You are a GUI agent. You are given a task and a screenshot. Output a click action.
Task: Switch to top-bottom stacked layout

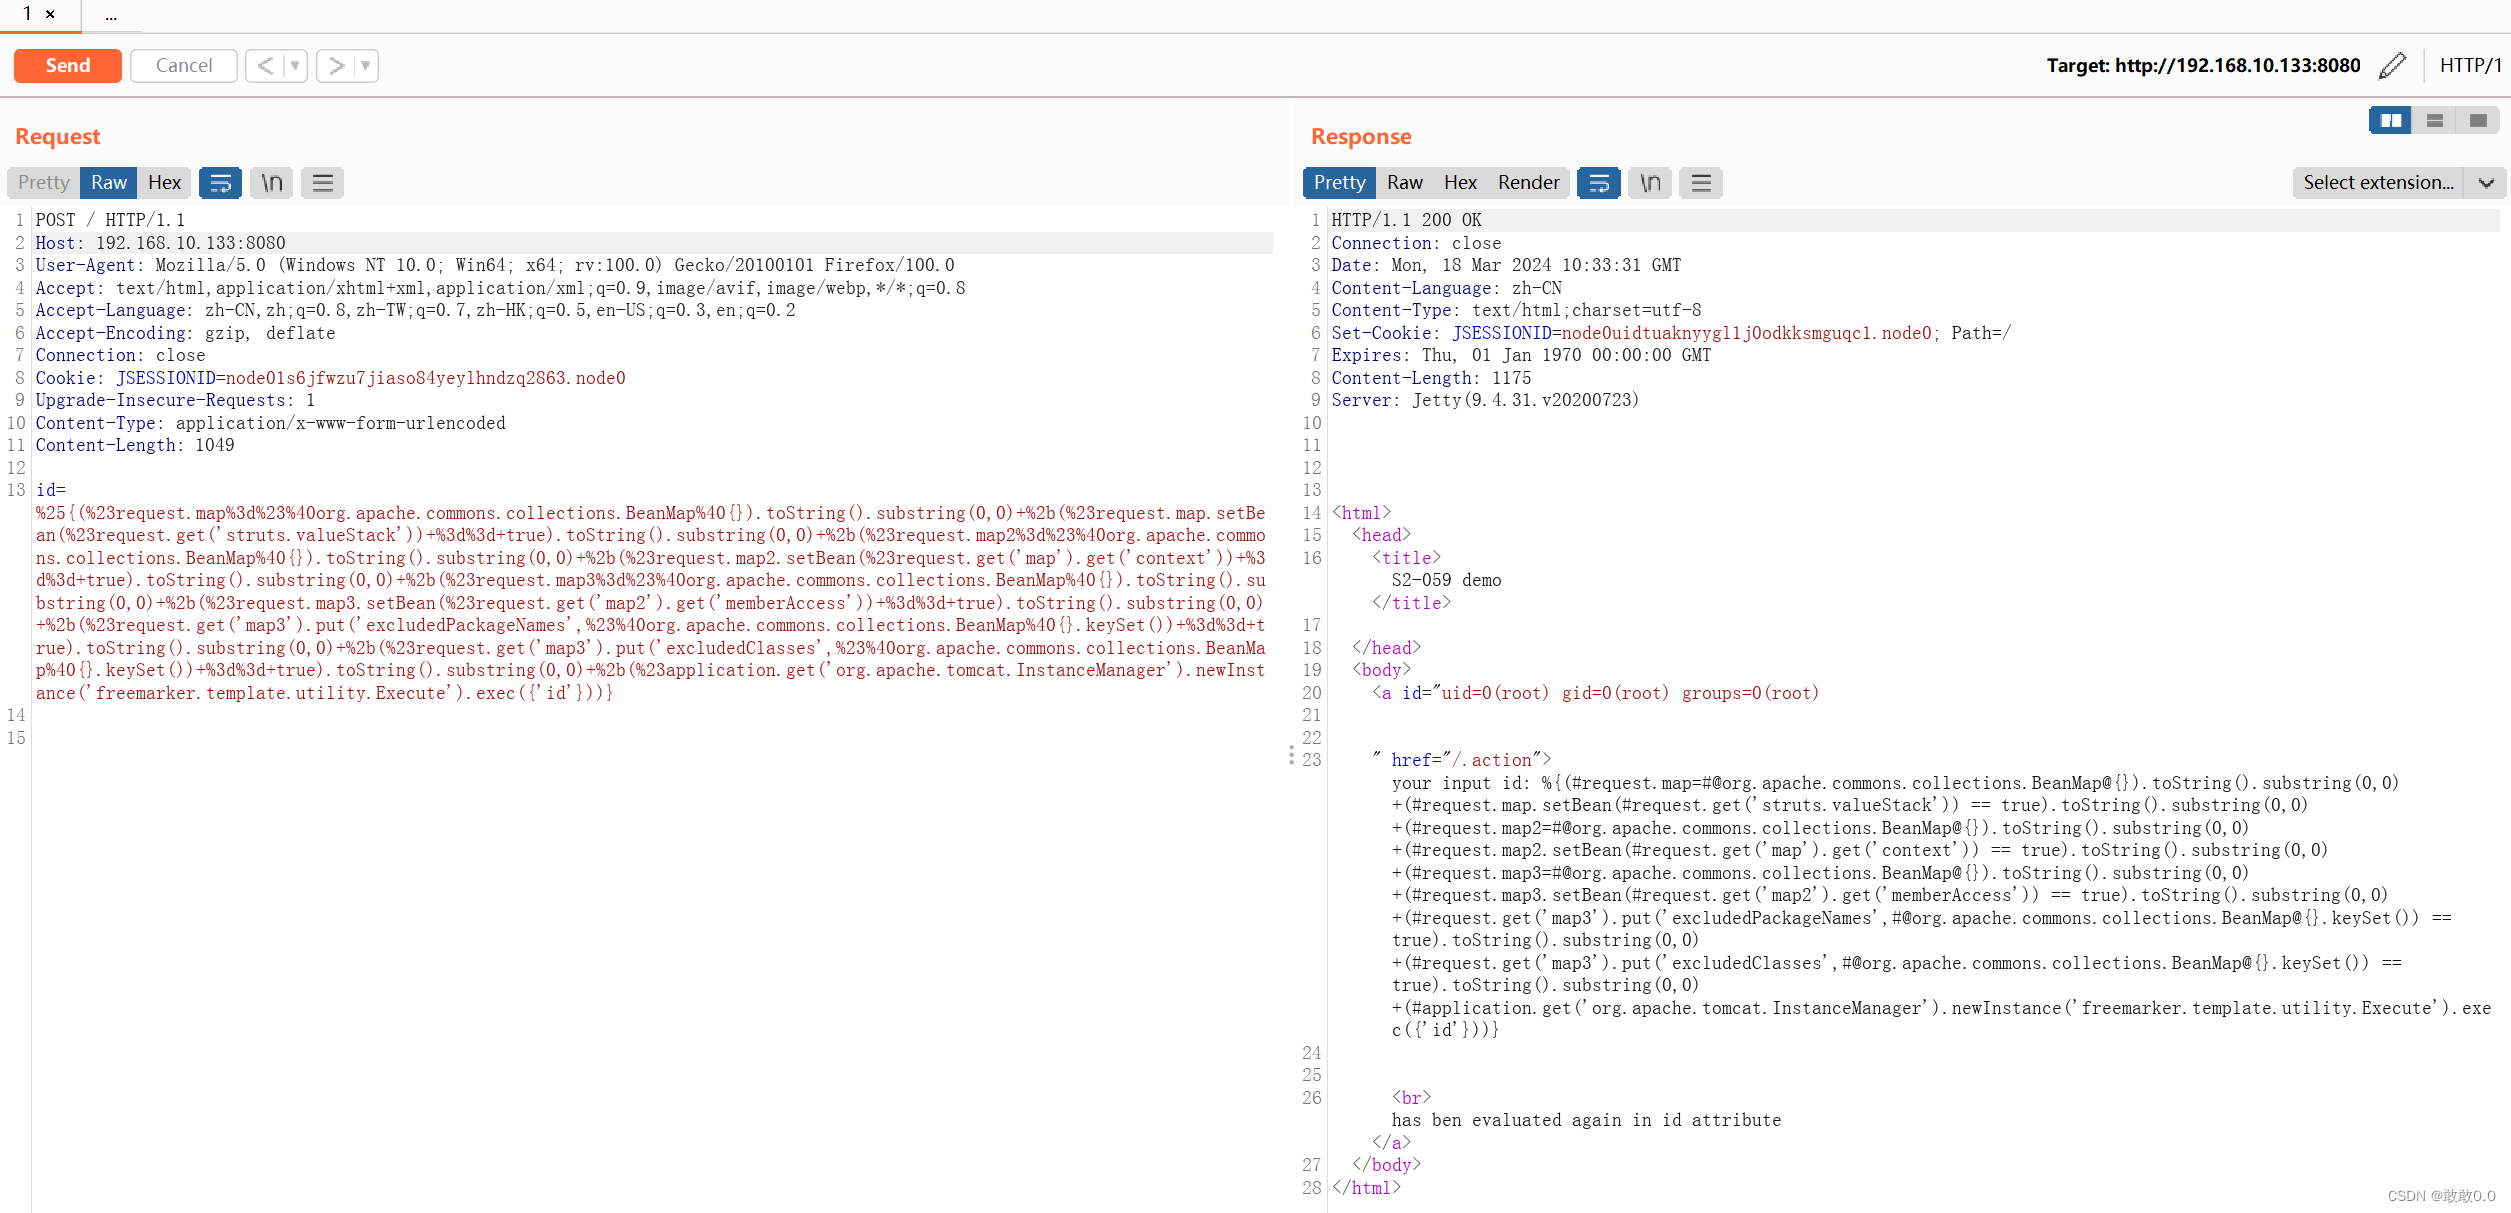tap(2434, 121)
